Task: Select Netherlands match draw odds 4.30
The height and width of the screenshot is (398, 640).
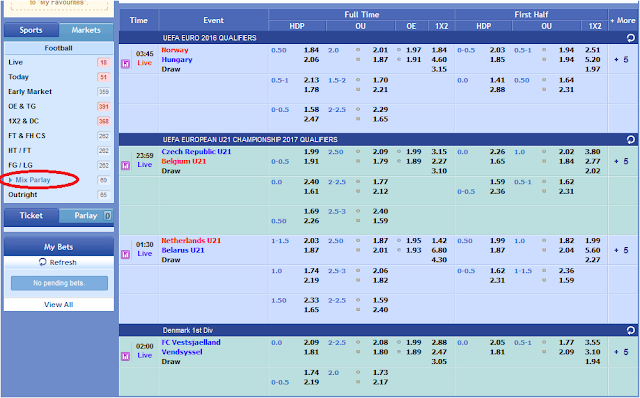Action: [439, 260]
